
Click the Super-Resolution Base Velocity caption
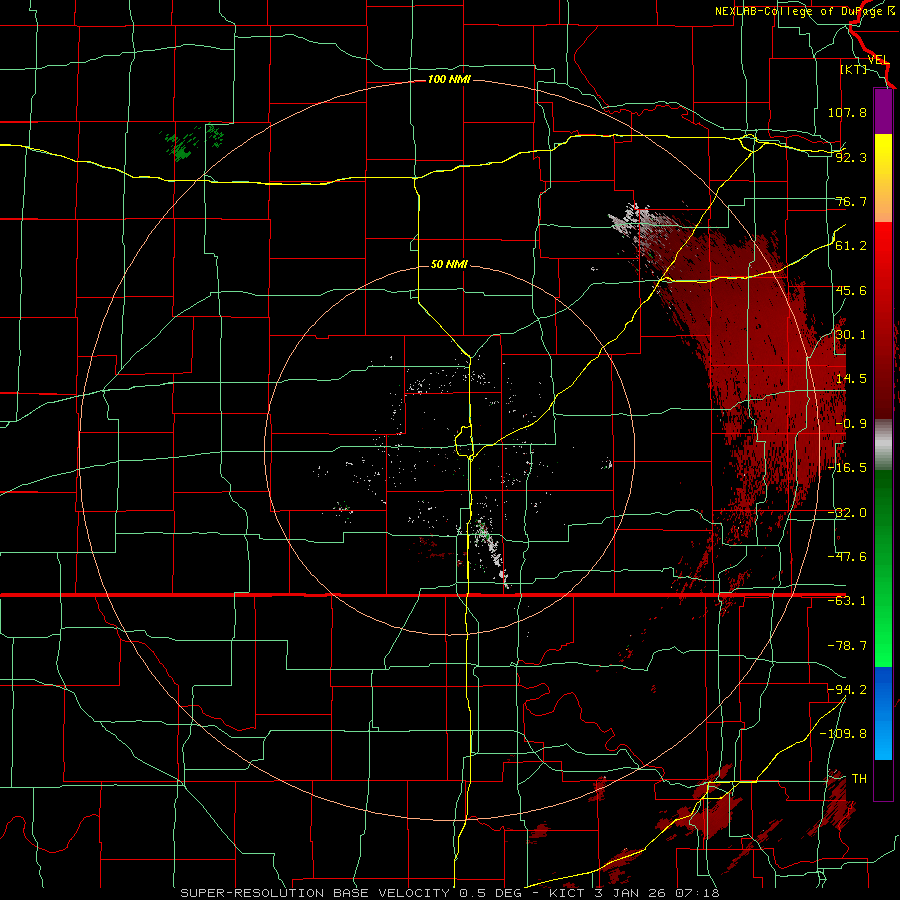click(449, 893)
